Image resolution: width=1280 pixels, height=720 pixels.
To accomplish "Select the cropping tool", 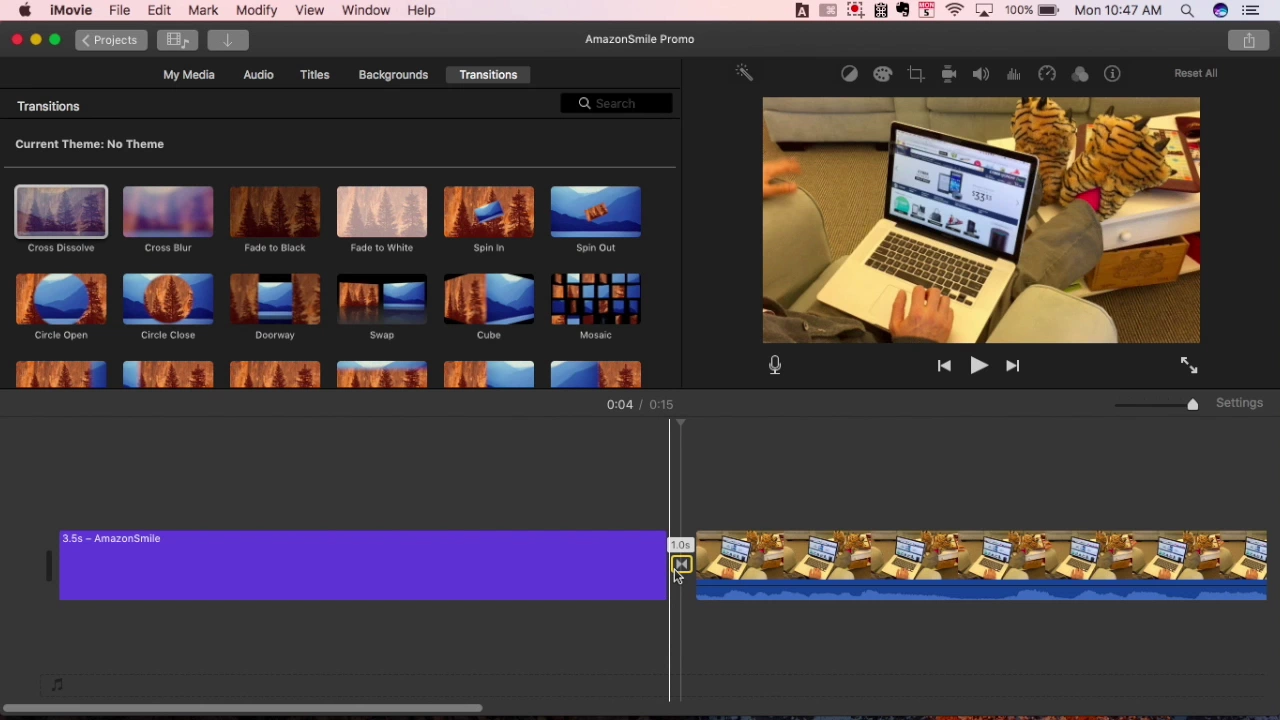I will coord(915,74).
